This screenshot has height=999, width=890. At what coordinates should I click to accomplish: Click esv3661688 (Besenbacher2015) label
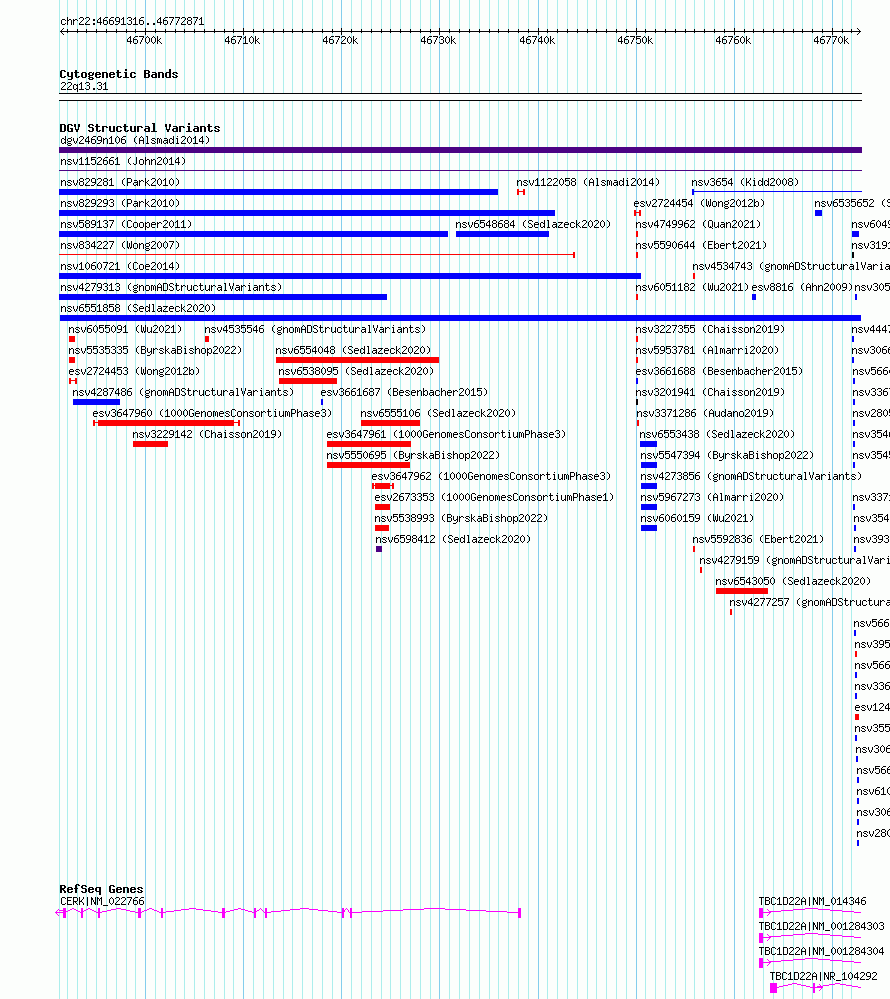click(x=719, y=371)
